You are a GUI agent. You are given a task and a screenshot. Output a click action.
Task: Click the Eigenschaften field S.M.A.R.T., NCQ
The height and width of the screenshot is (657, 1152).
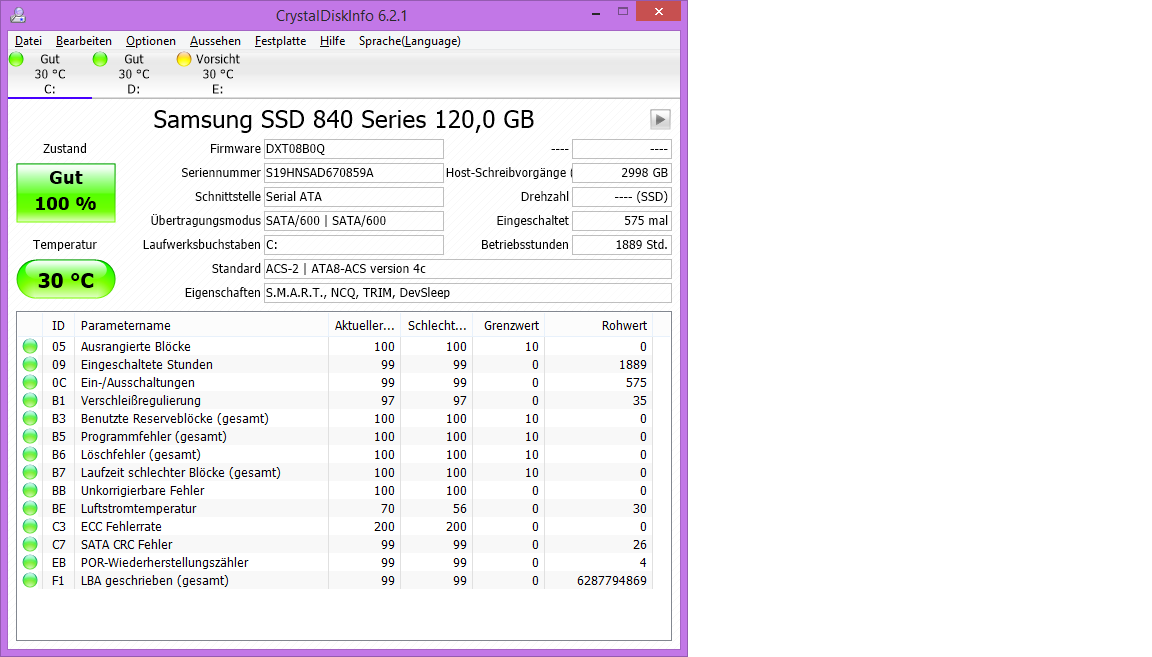click(467, 292)
